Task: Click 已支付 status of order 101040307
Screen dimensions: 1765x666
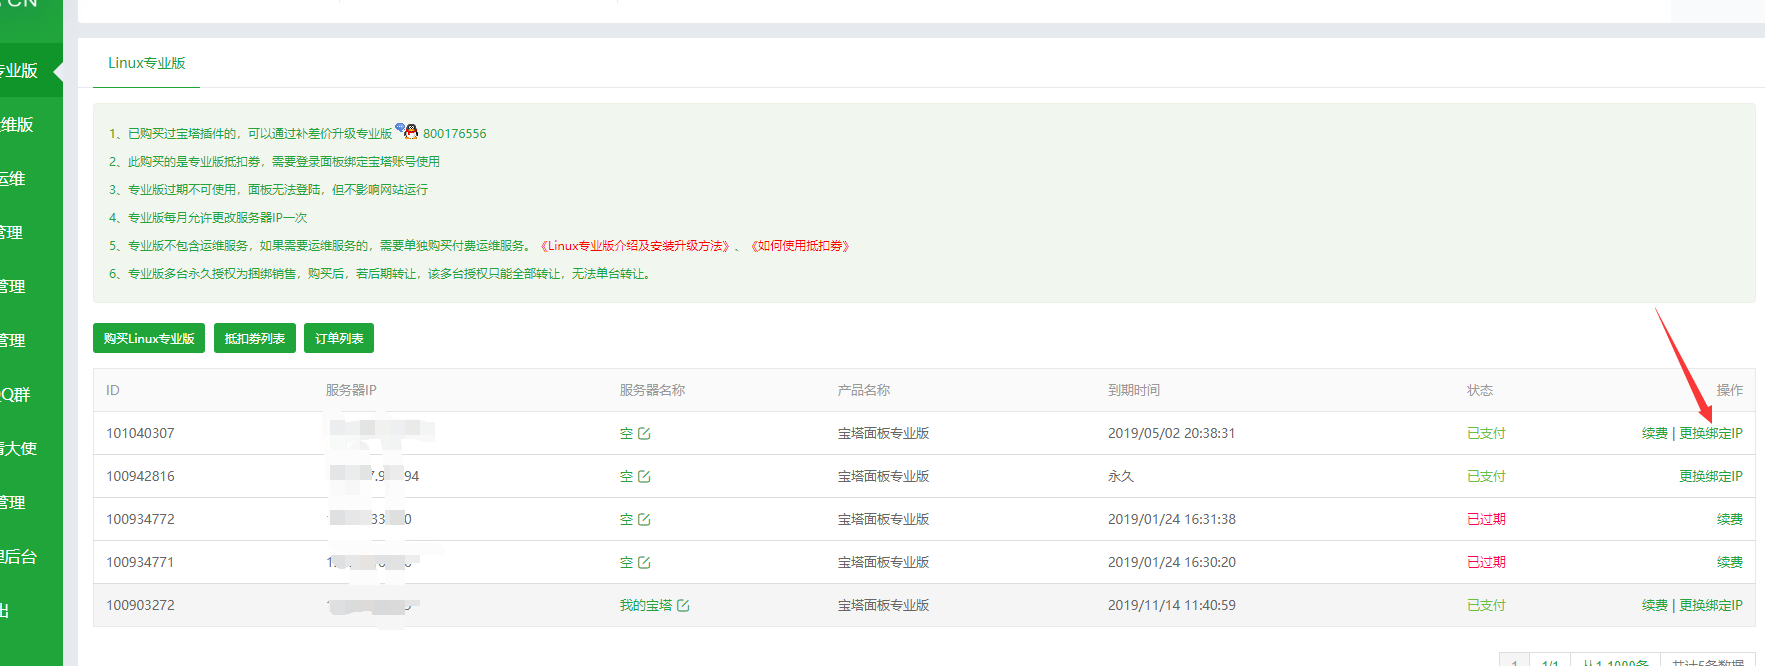Action: [1486, 434]
